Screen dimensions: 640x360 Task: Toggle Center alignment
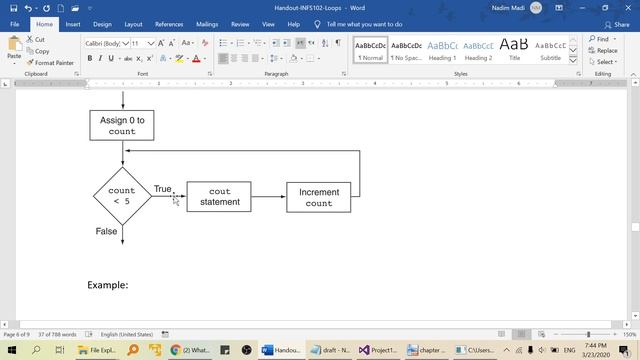pos(234,59)
